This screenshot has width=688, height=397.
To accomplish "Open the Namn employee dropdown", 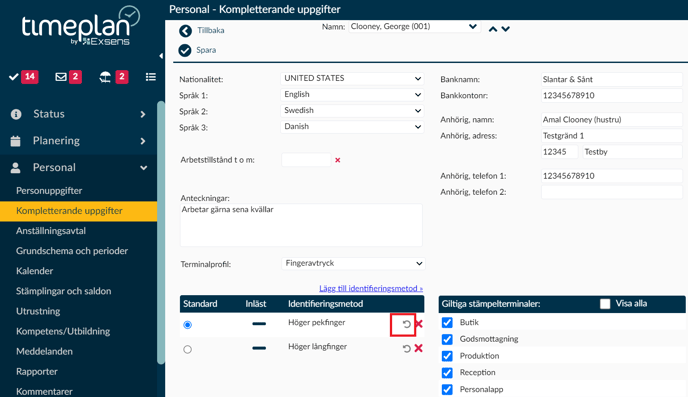I will (x=414, y=27).
